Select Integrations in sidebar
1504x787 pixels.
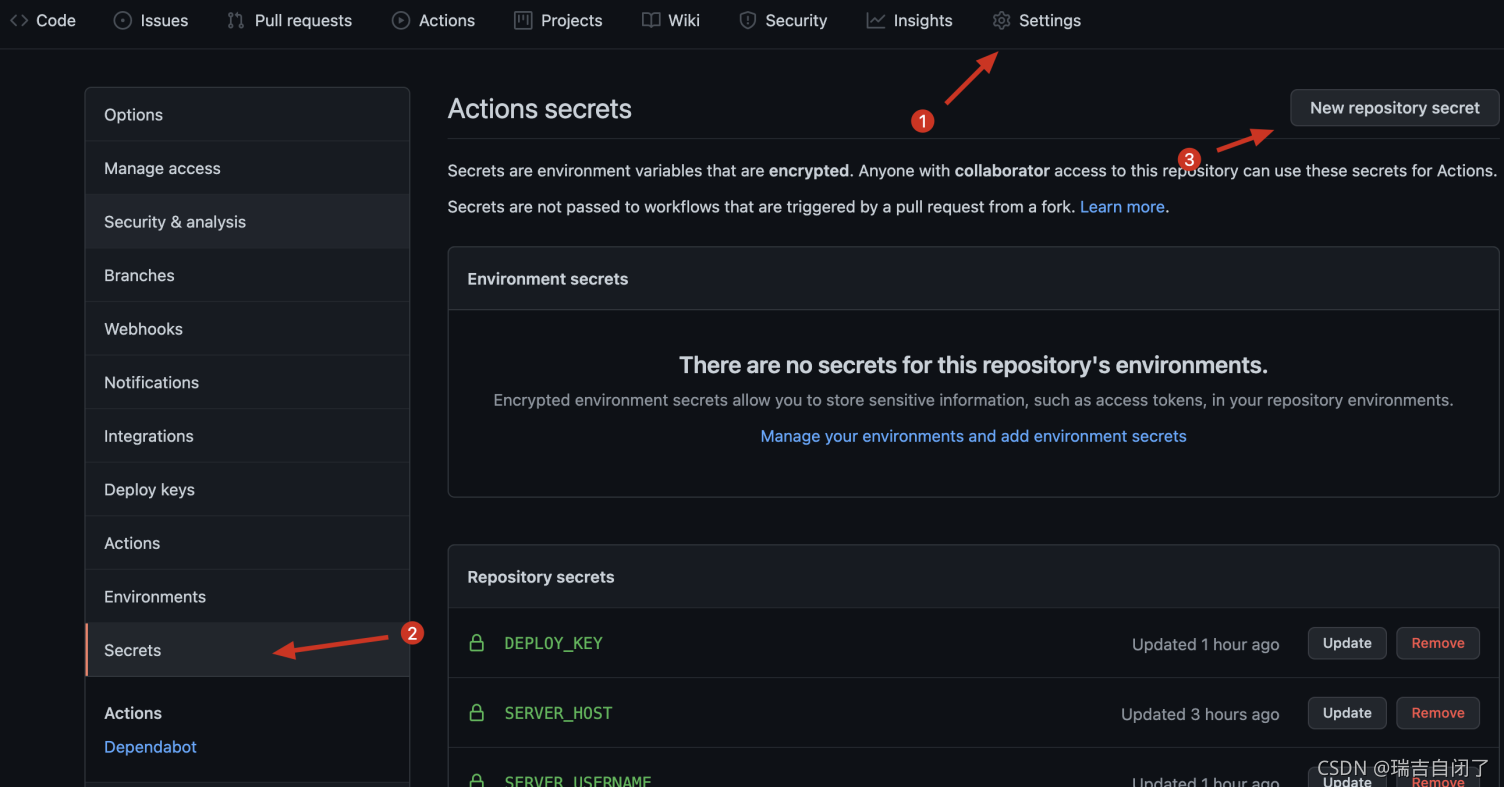pos(247,436)
